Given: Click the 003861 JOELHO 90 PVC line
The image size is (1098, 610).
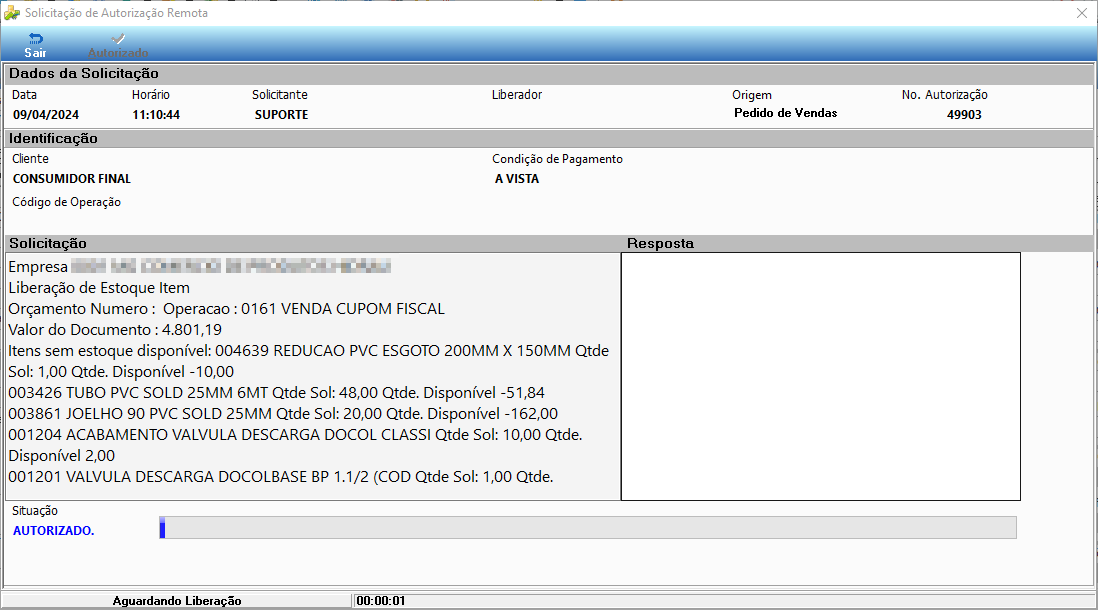Looking at the screenshot, I should pos(283,414).
